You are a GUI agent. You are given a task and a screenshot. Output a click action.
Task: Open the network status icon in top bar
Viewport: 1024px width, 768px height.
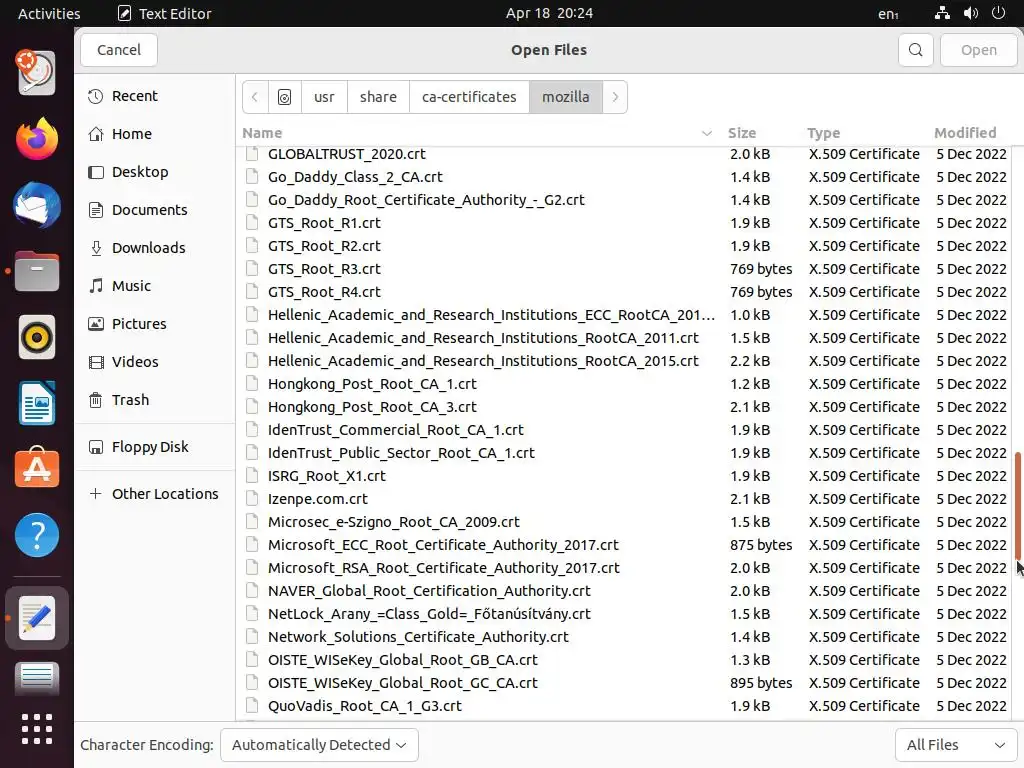[942, 13]
